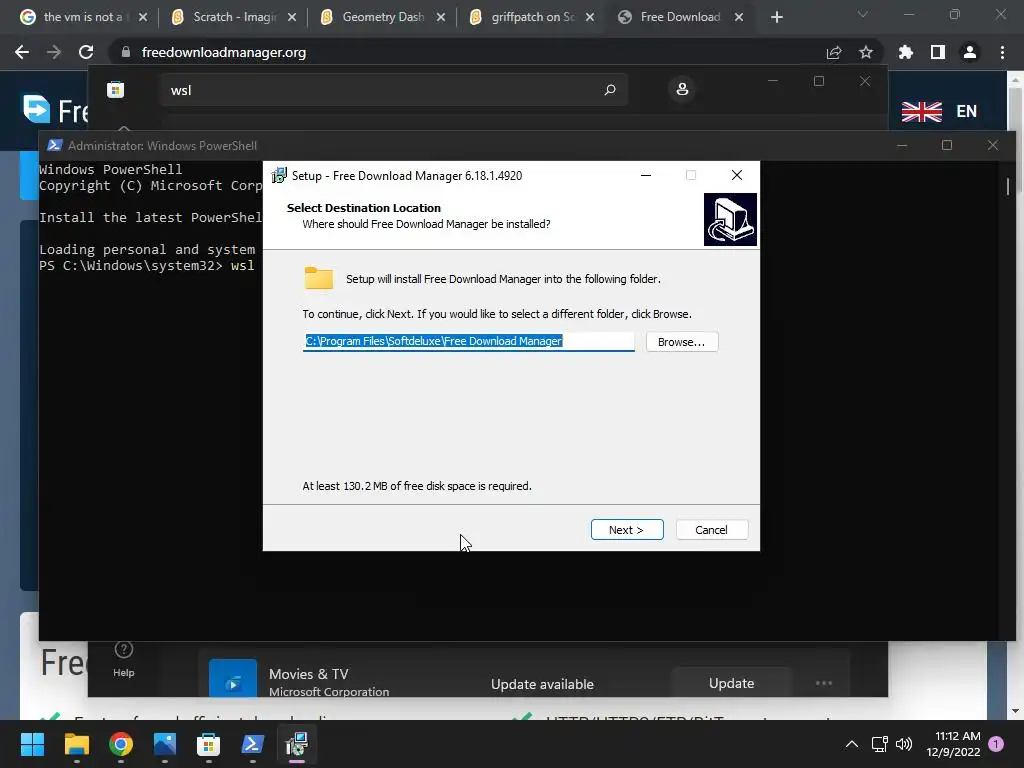Click the setup installer icon in dialog title bar
The image size is (1024, 768).
(279, 176)
